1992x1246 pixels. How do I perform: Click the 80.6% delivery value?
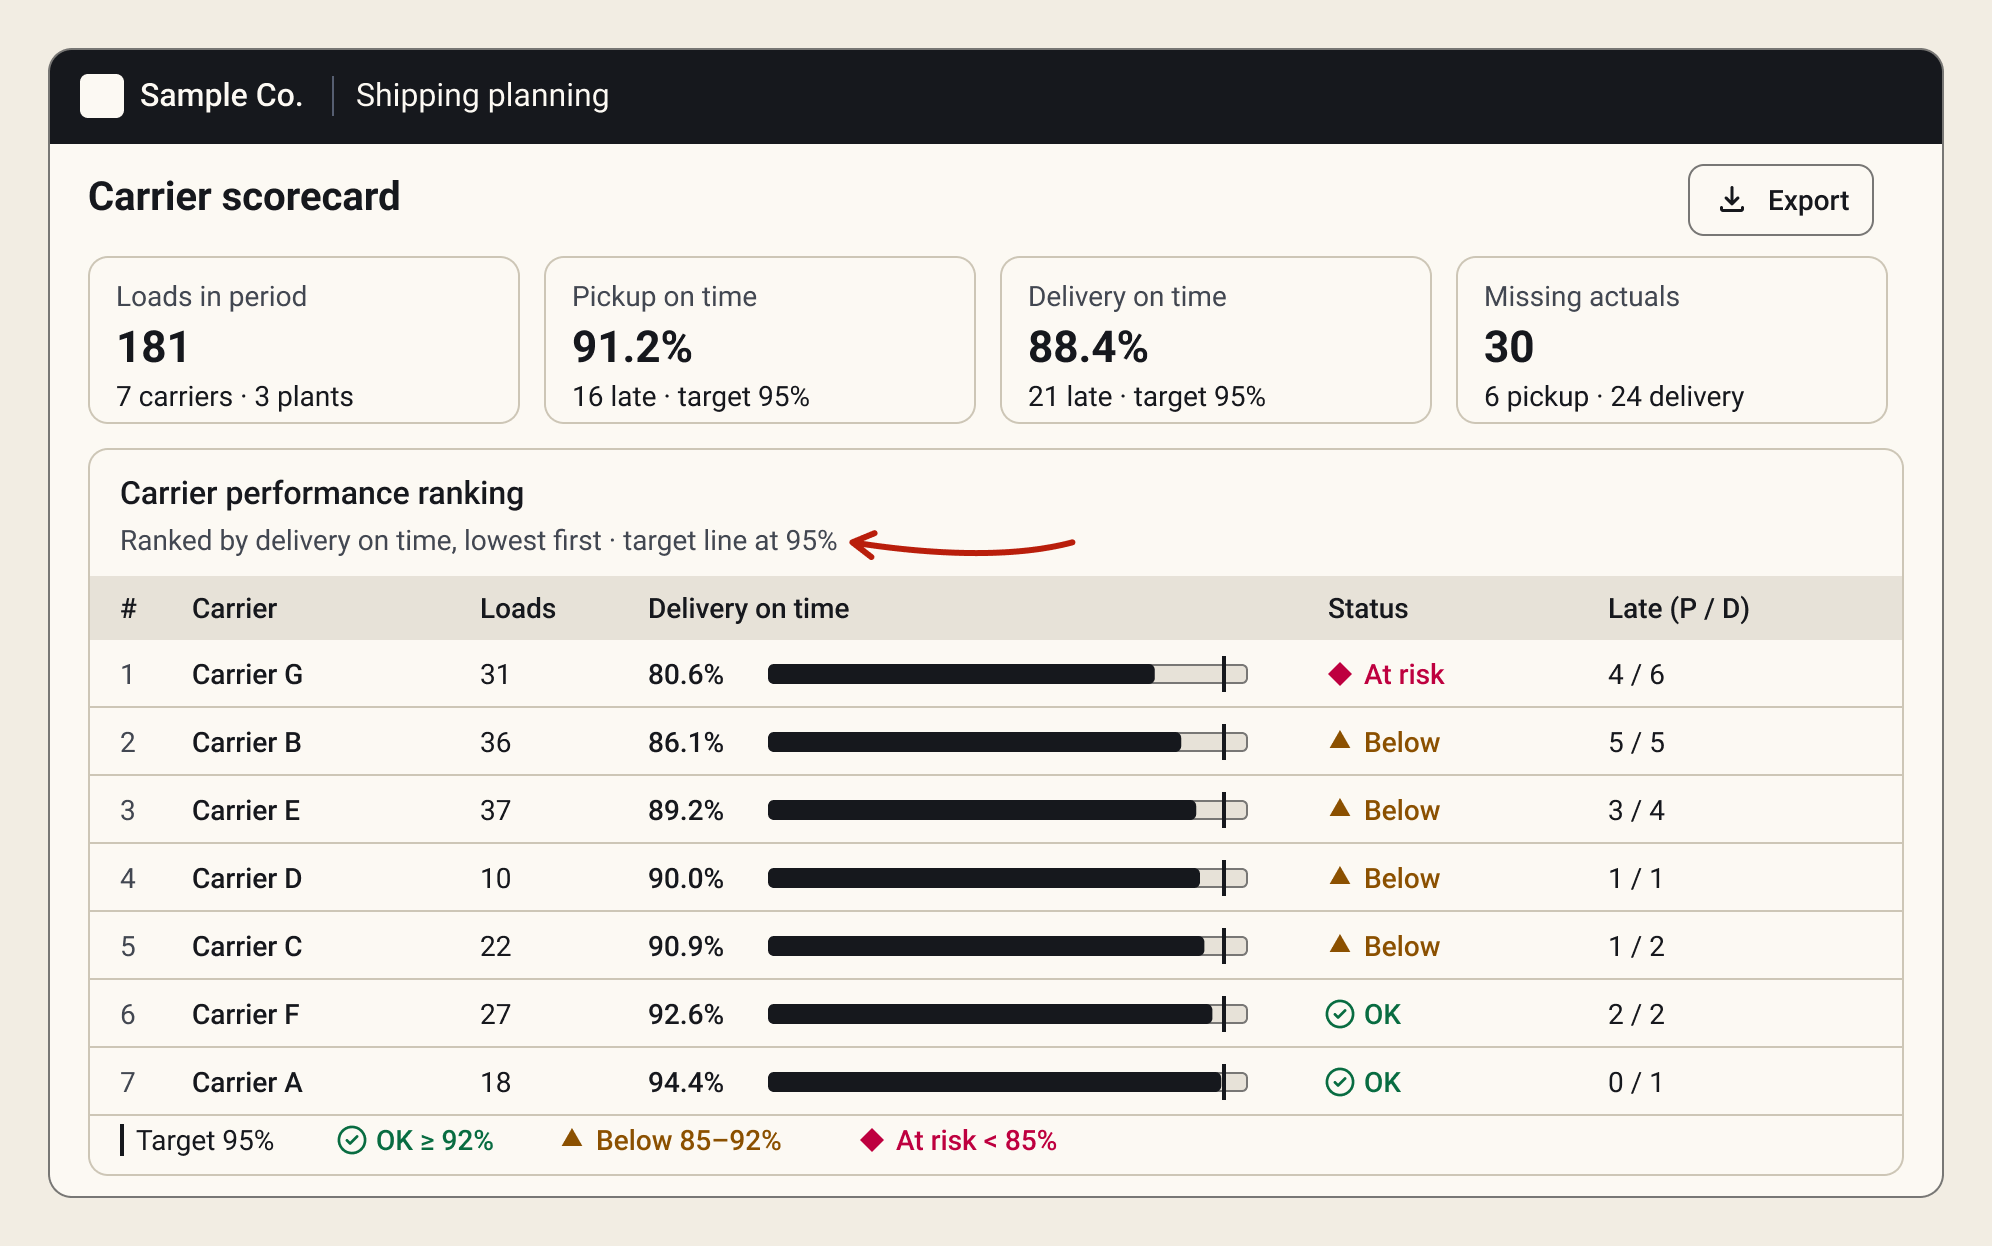(685, 674)
